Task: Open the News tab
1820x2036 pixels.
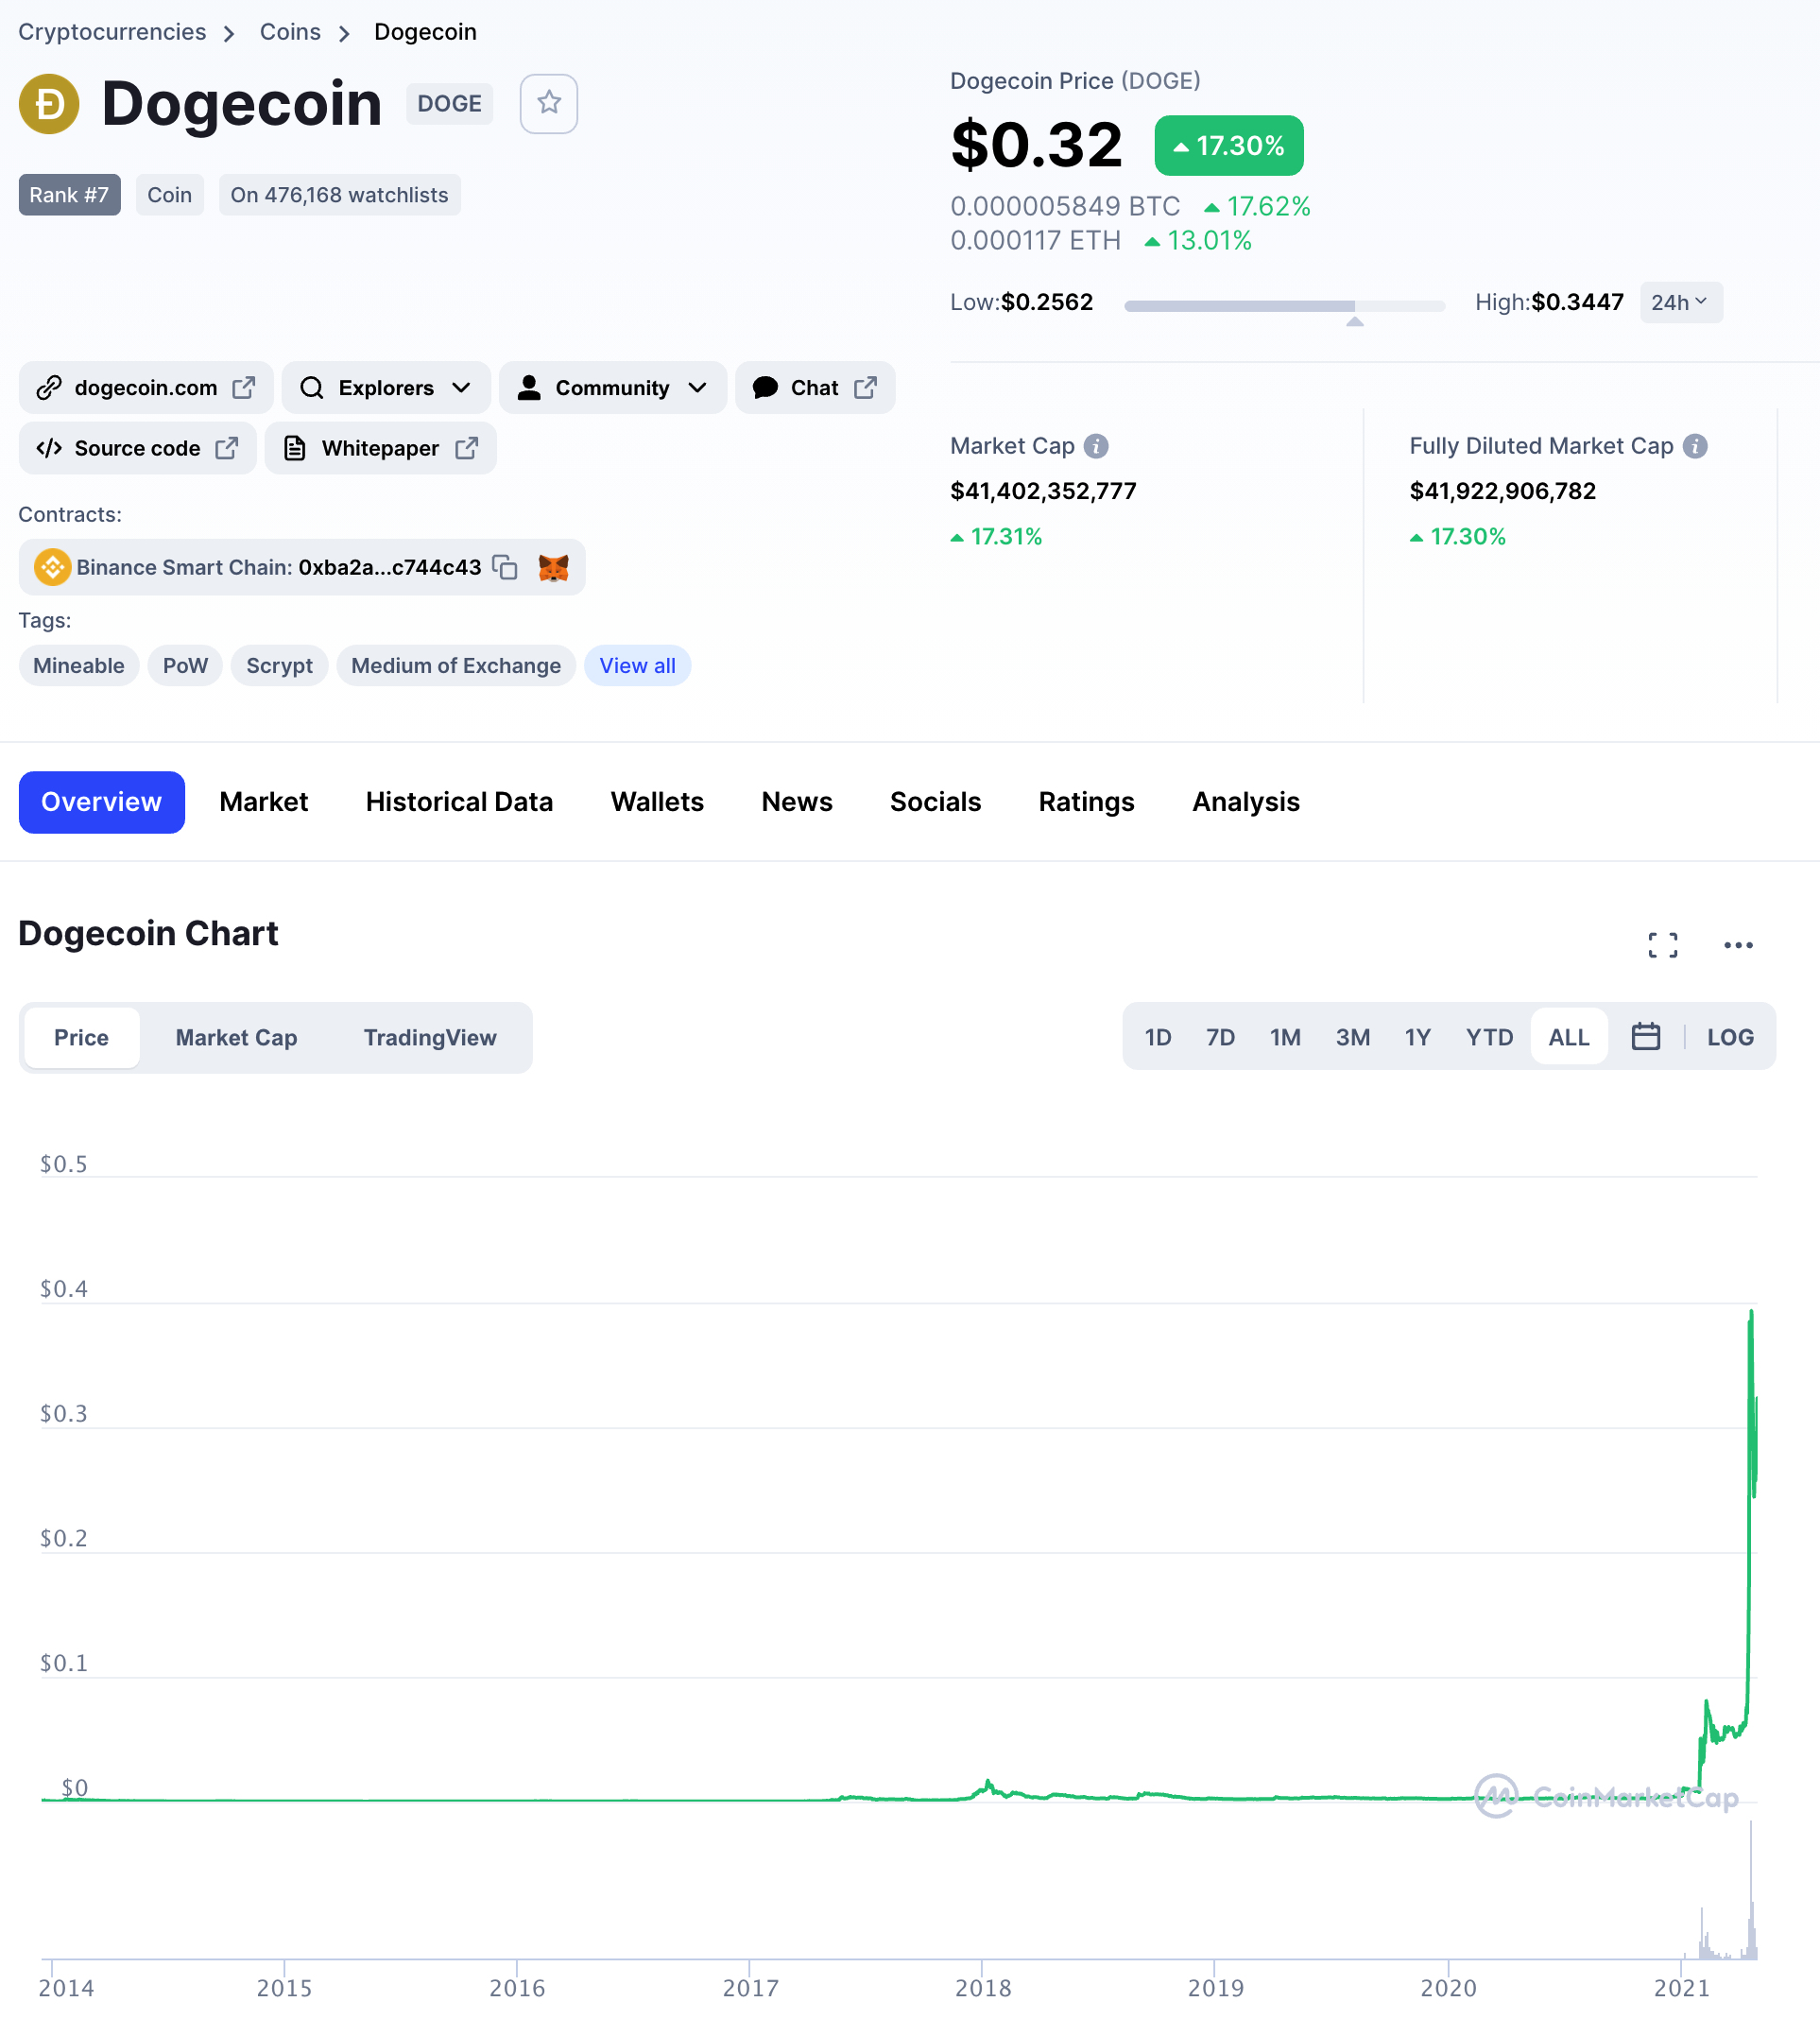Action: point(797,802)
